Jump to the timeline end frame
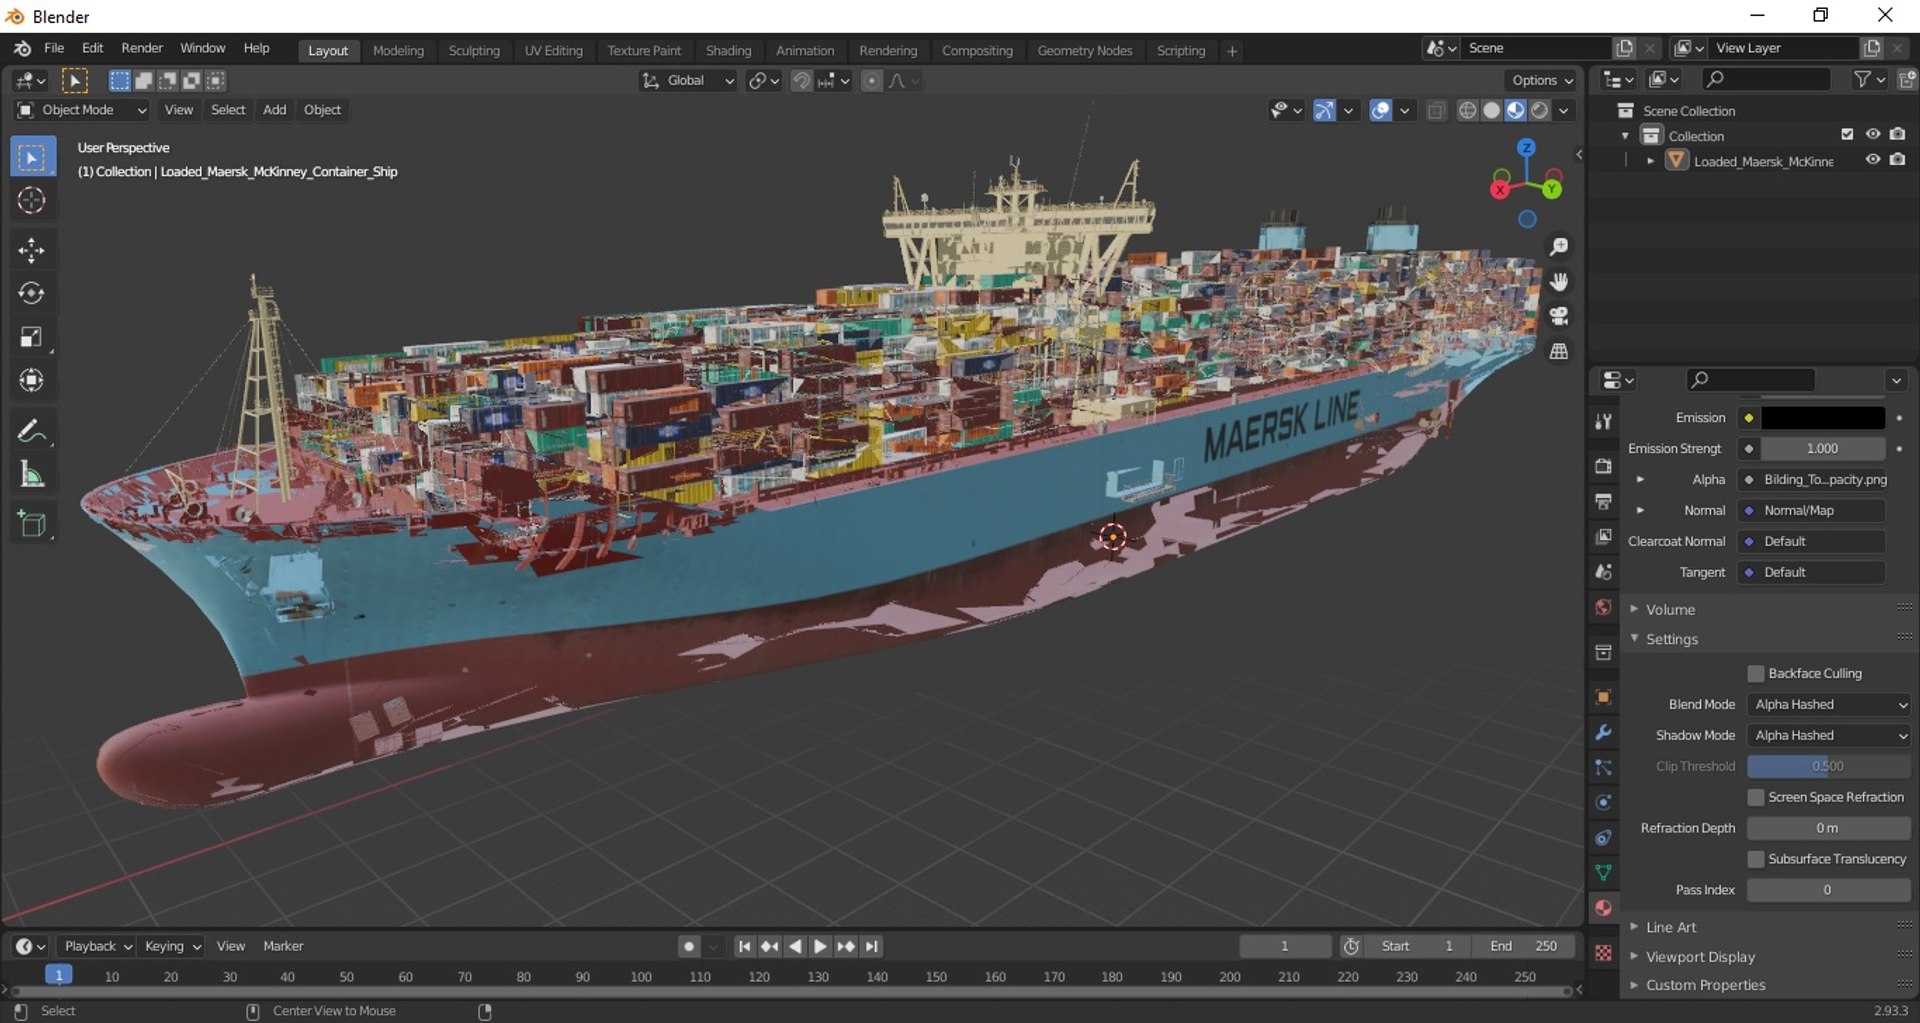This screenshot has height=1023, width=1920. 871,946
